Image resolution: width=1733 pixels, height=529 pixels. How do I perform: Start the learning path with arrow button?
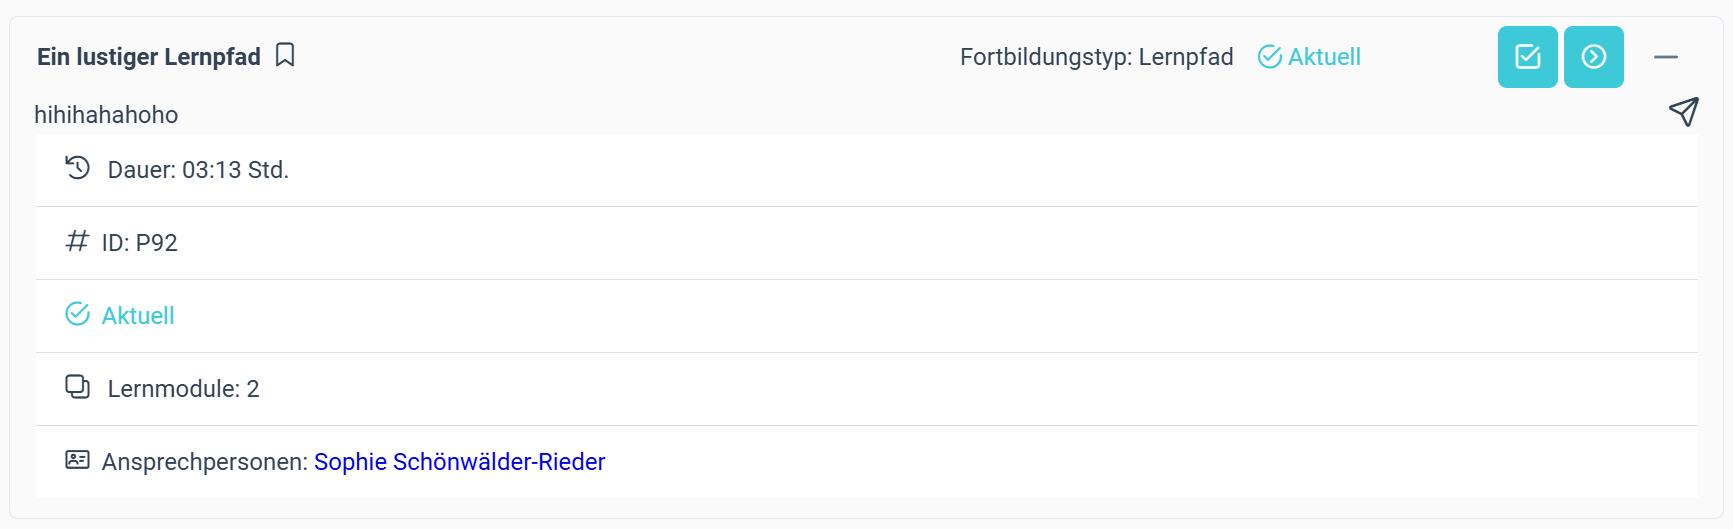(1593, 57)
